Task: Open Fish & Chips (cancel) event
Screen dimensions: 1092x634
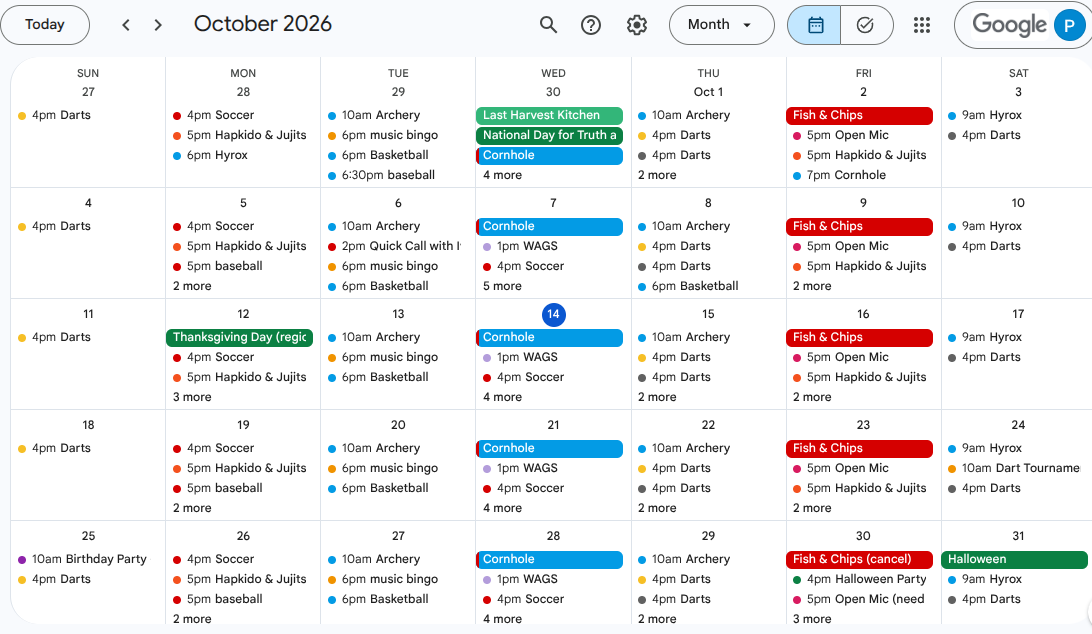Action: click(859, 559)
